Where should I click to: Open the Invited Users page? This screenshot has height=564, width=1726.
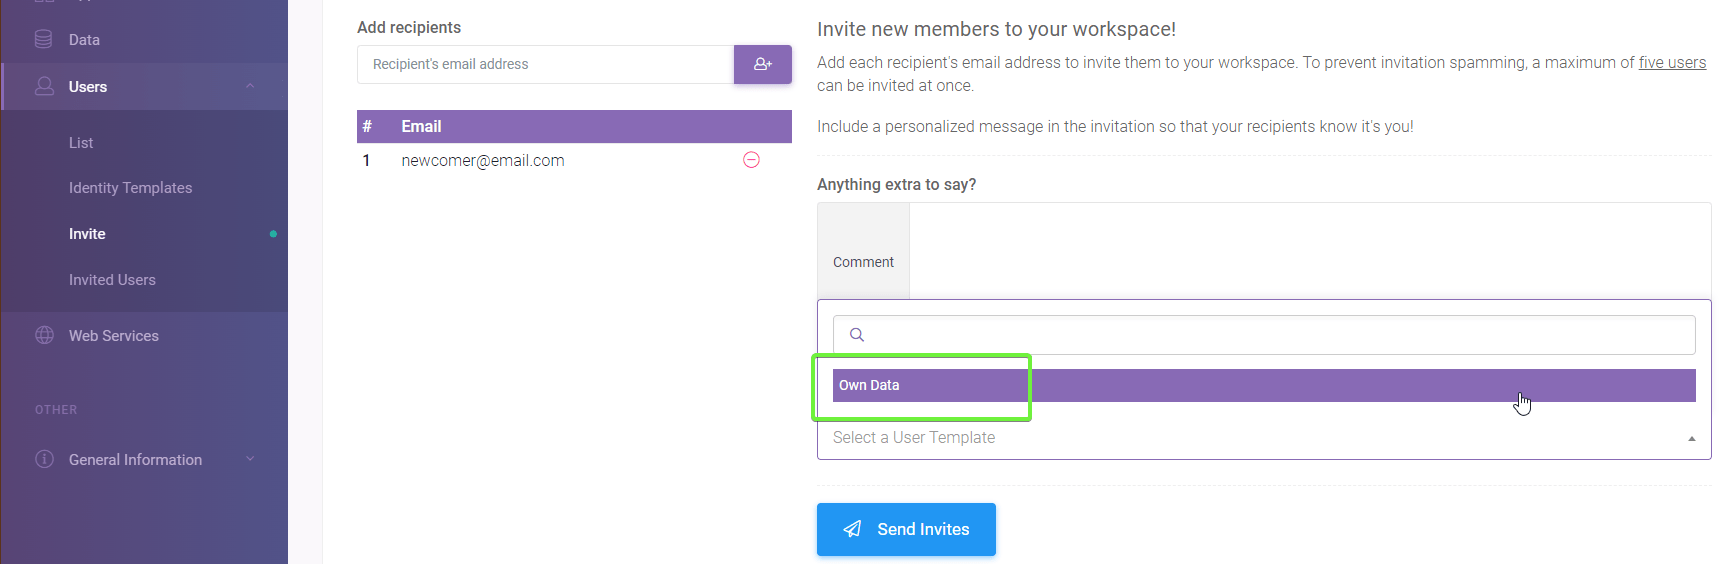click(x=112, y=280)
